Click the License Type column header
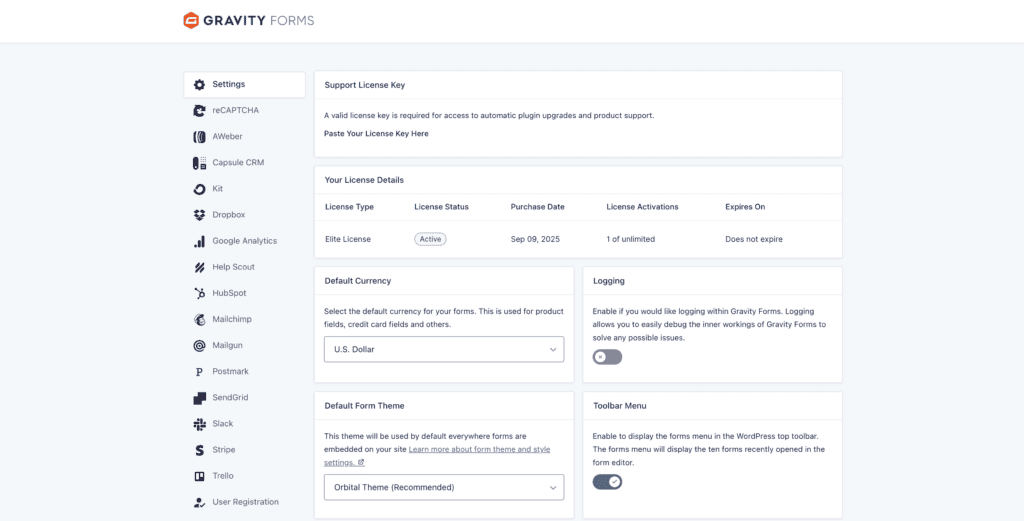Screen dimensions: 1024x521 pyautogui.click(x=349, y=207)
